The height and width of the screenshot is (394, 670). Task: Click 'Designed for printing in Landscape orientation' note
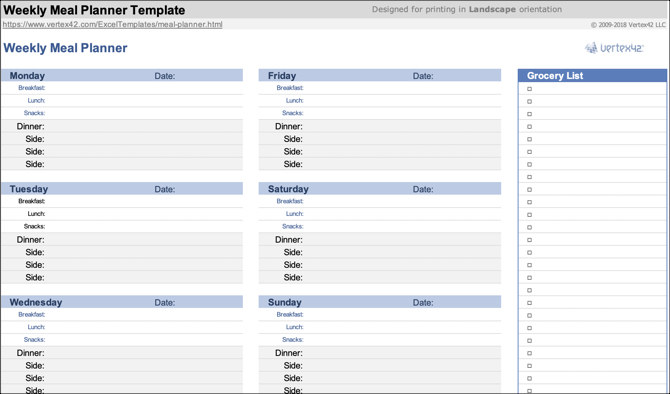[x=467, y=9]
